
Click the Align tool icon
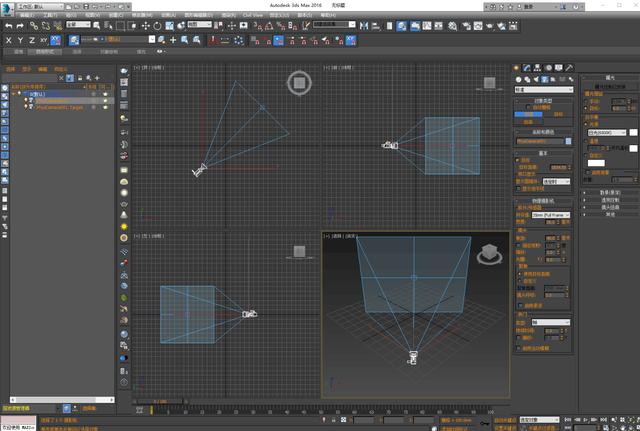[x=376, y=26]
